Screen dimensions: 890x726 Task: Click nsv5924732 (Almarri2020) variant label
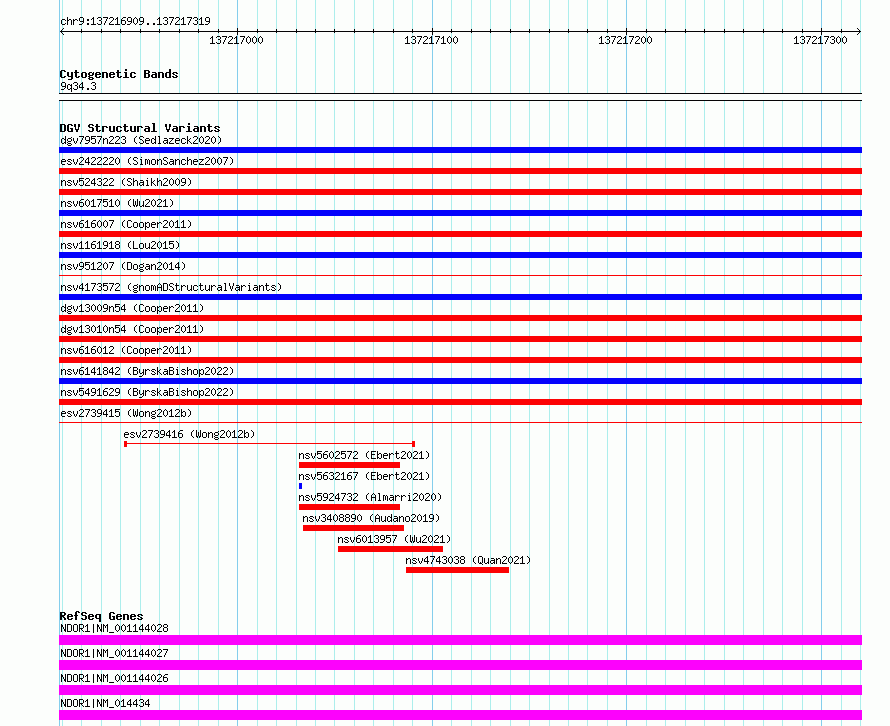(370, 497)
